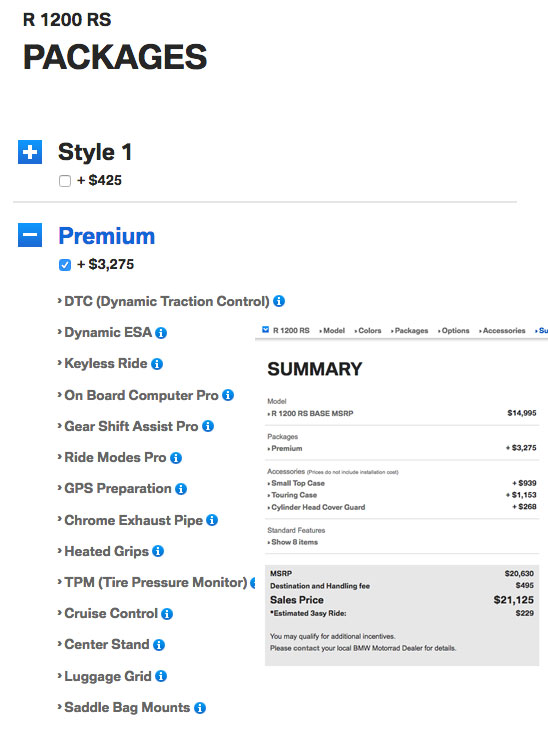Check the Style 1 package checkbox

pos(65,181)
